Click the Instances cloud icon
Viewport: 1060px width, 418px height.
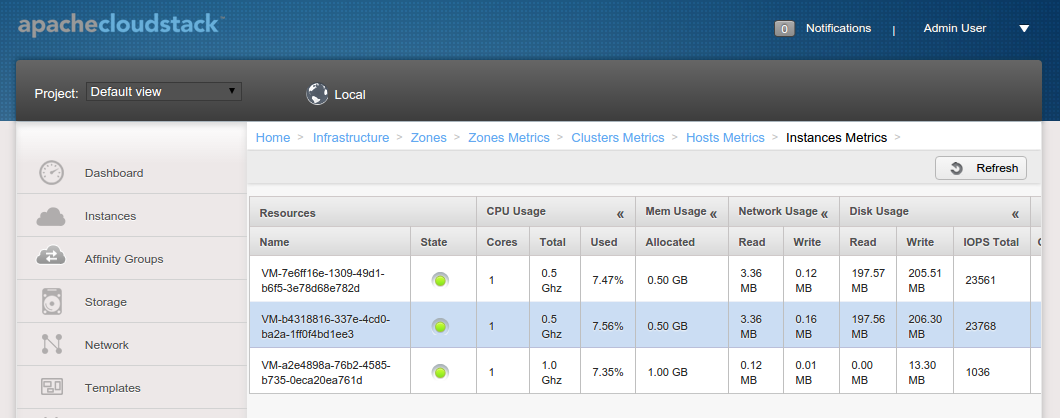click(51, 216)
